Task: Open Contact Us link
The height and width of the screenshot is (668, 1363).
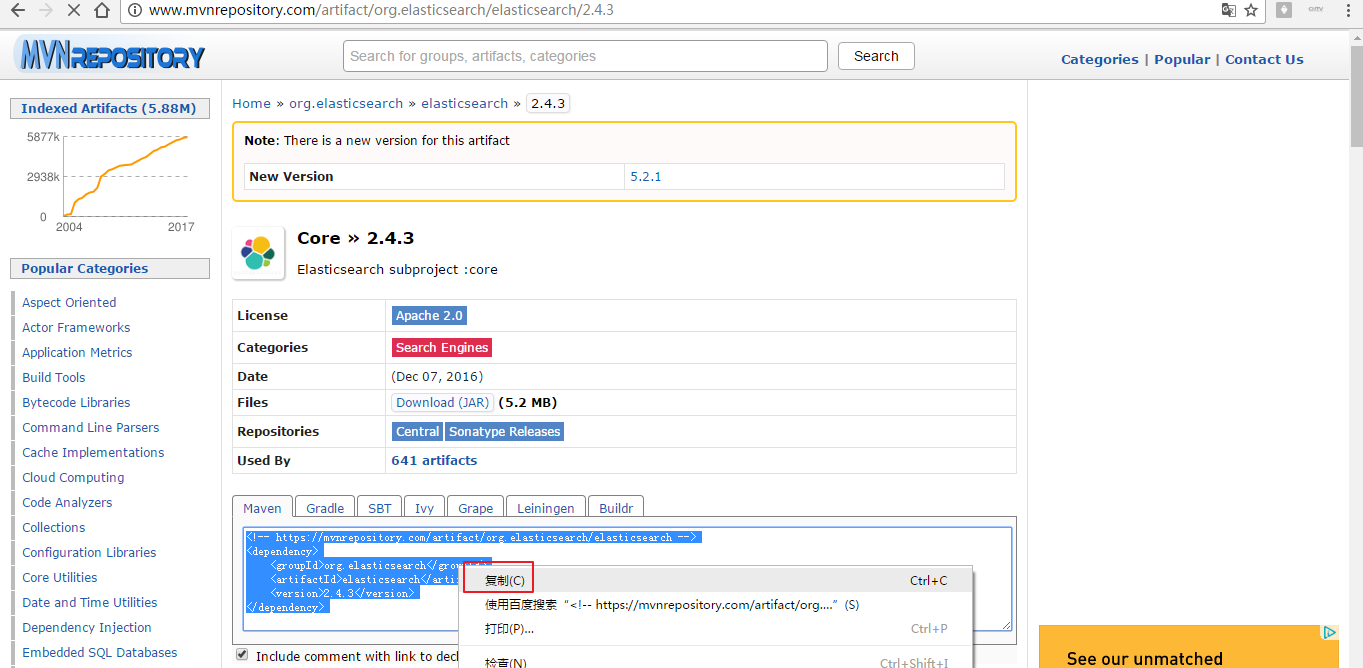Action: pos(1264,59)
